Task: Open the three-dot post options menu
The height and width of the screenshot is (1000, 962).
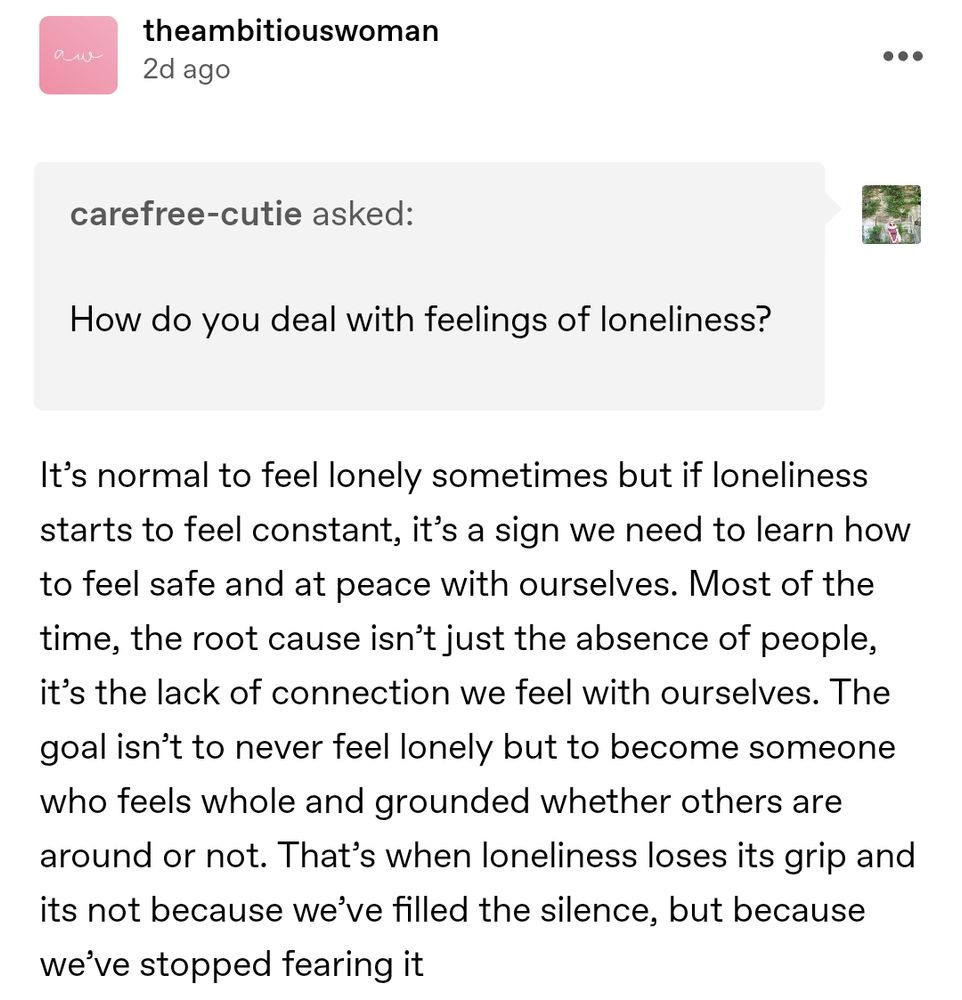Action: 903,56
